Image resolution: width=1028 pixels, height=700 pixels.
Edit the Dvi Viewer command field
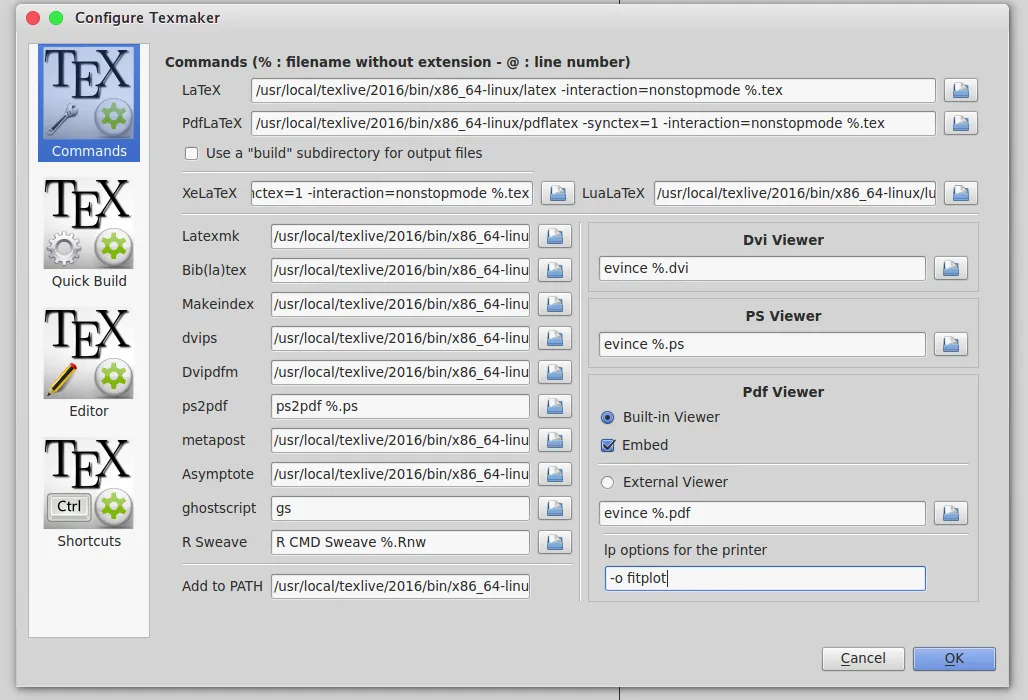(762, 268)
